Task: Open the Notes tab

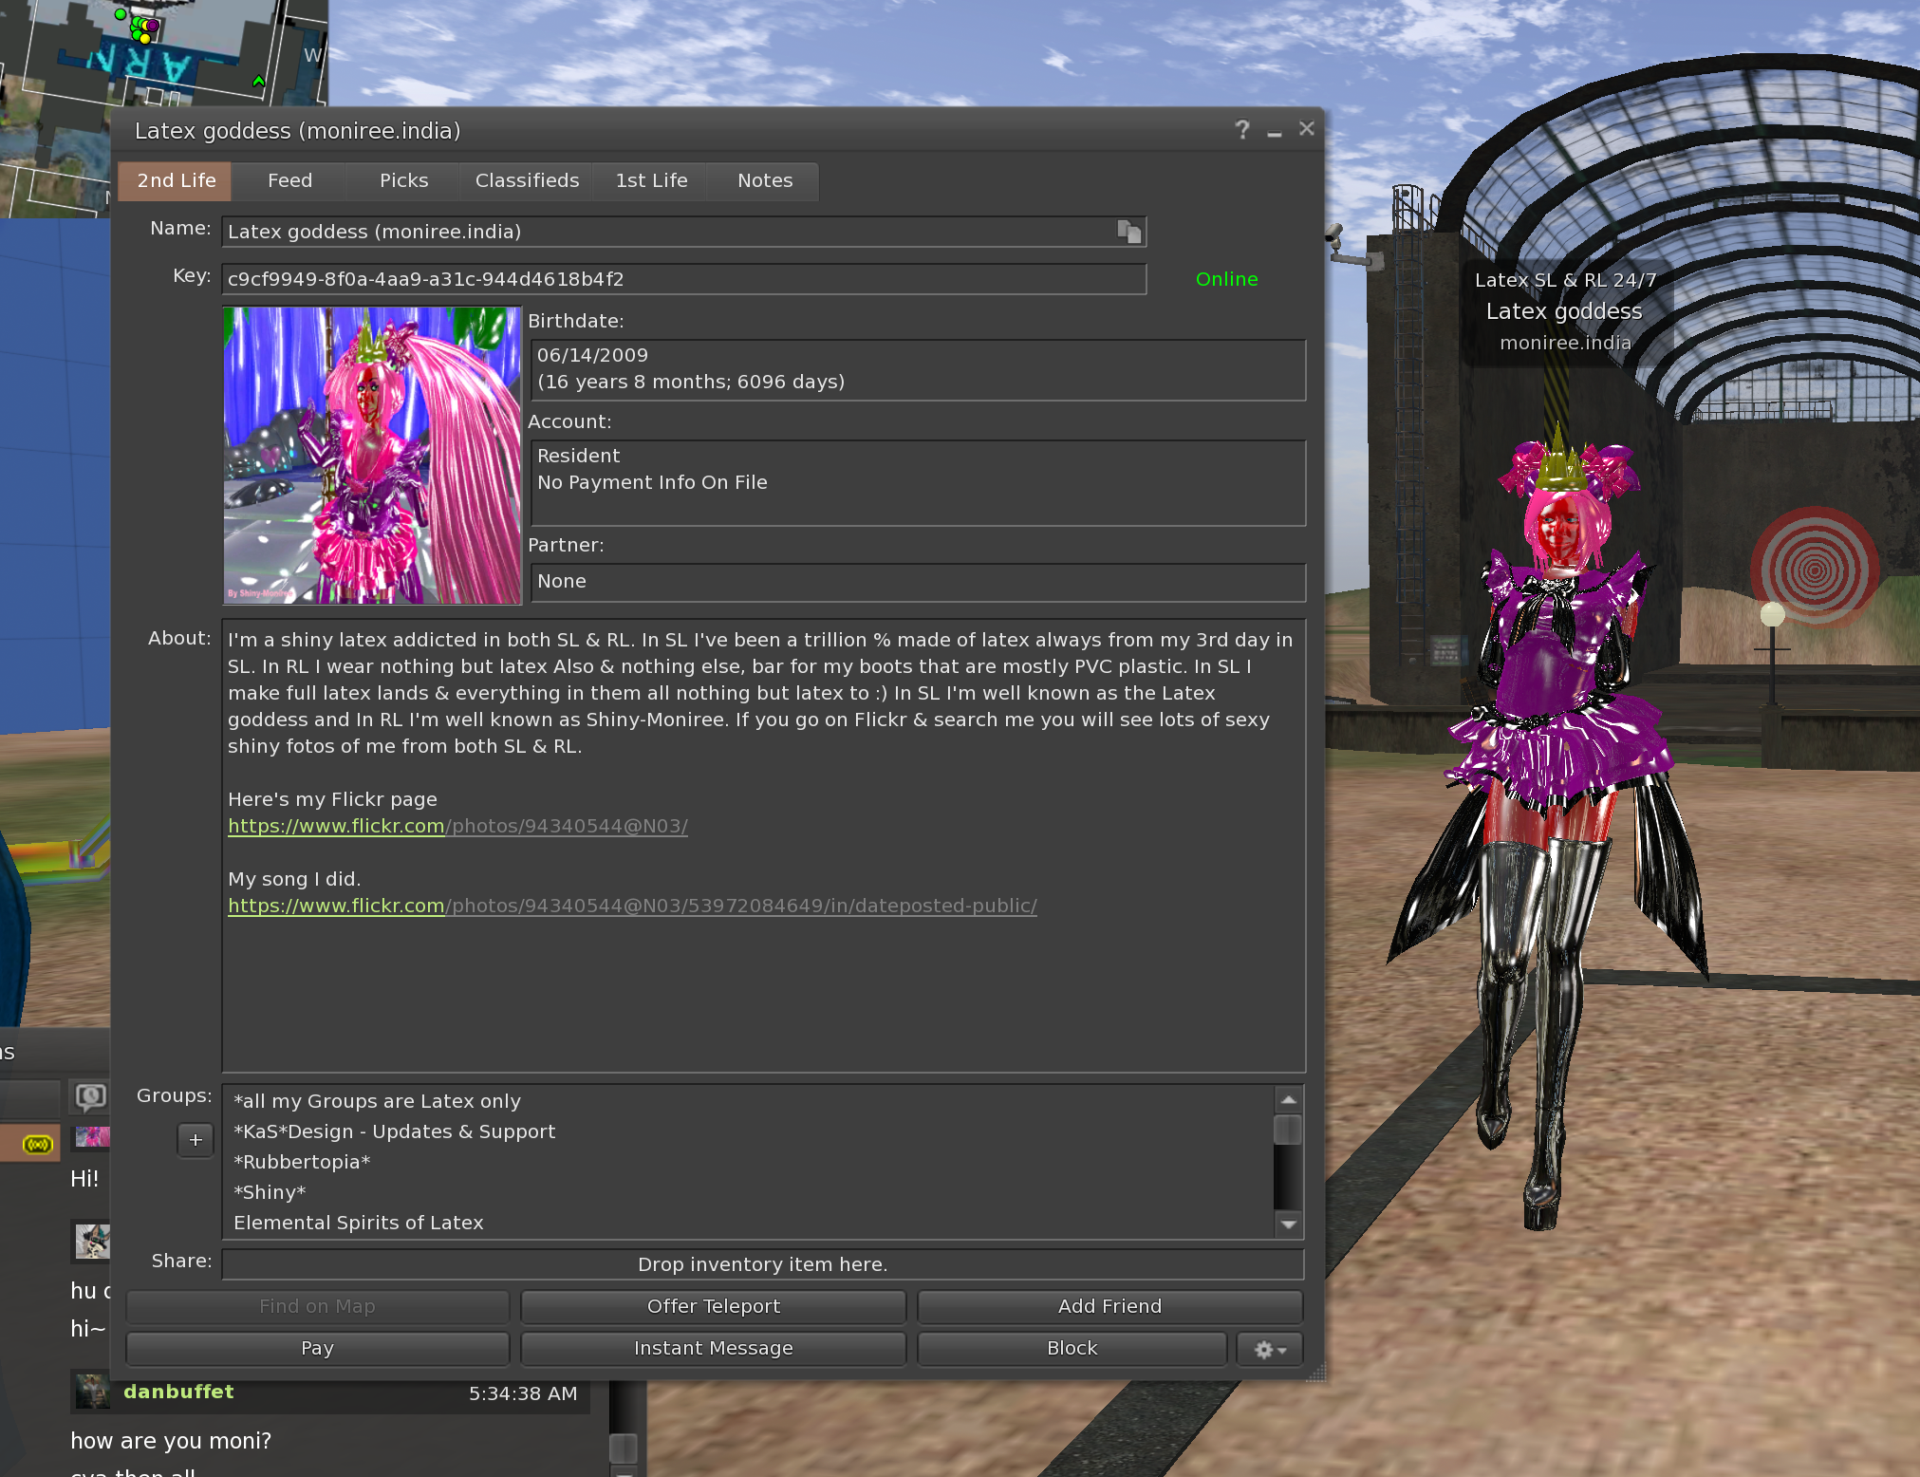Action: pyautogui.click(x=764, y=180)
